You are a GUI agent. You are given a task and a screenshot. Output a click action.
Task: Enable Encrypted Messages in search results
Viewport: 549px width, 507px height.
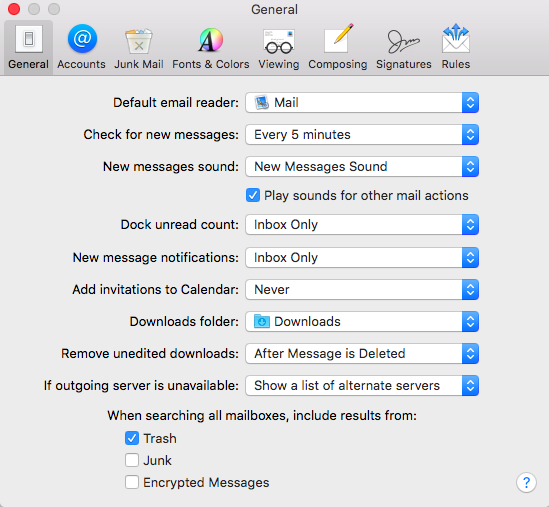point(132,482)
